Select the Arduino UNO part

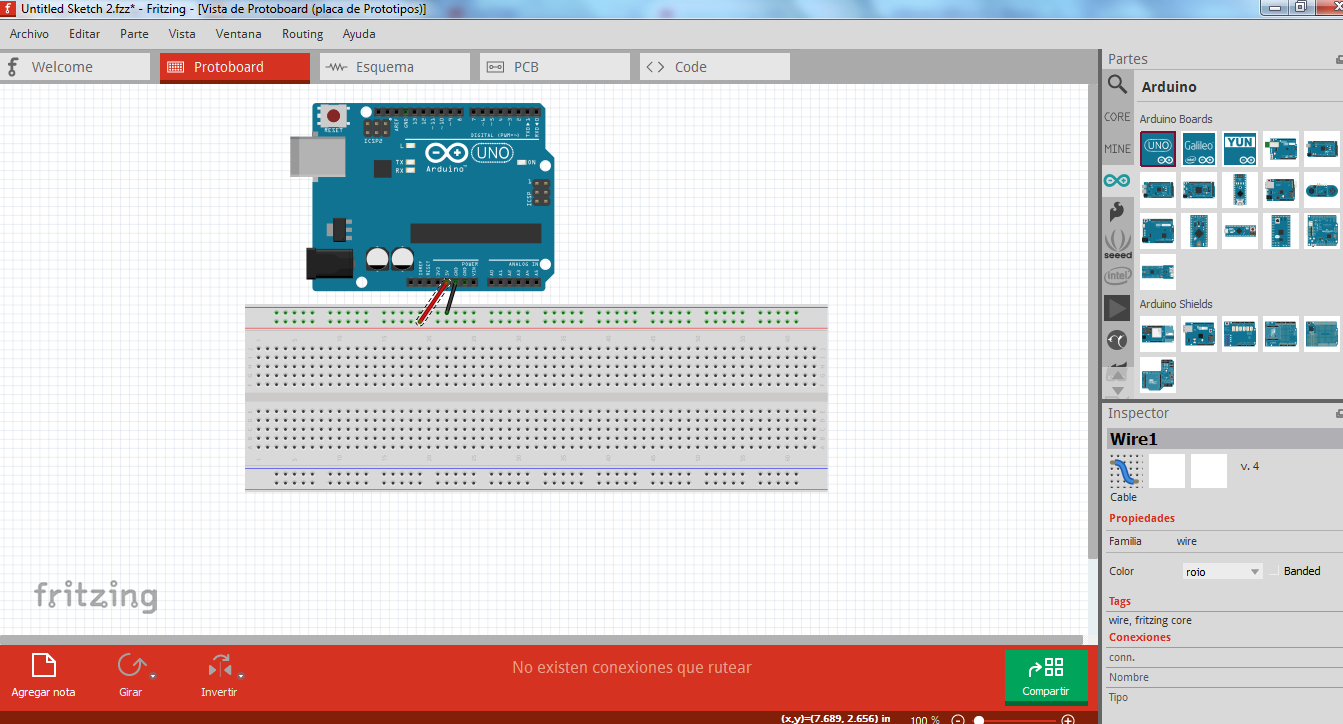point(1158,149)
